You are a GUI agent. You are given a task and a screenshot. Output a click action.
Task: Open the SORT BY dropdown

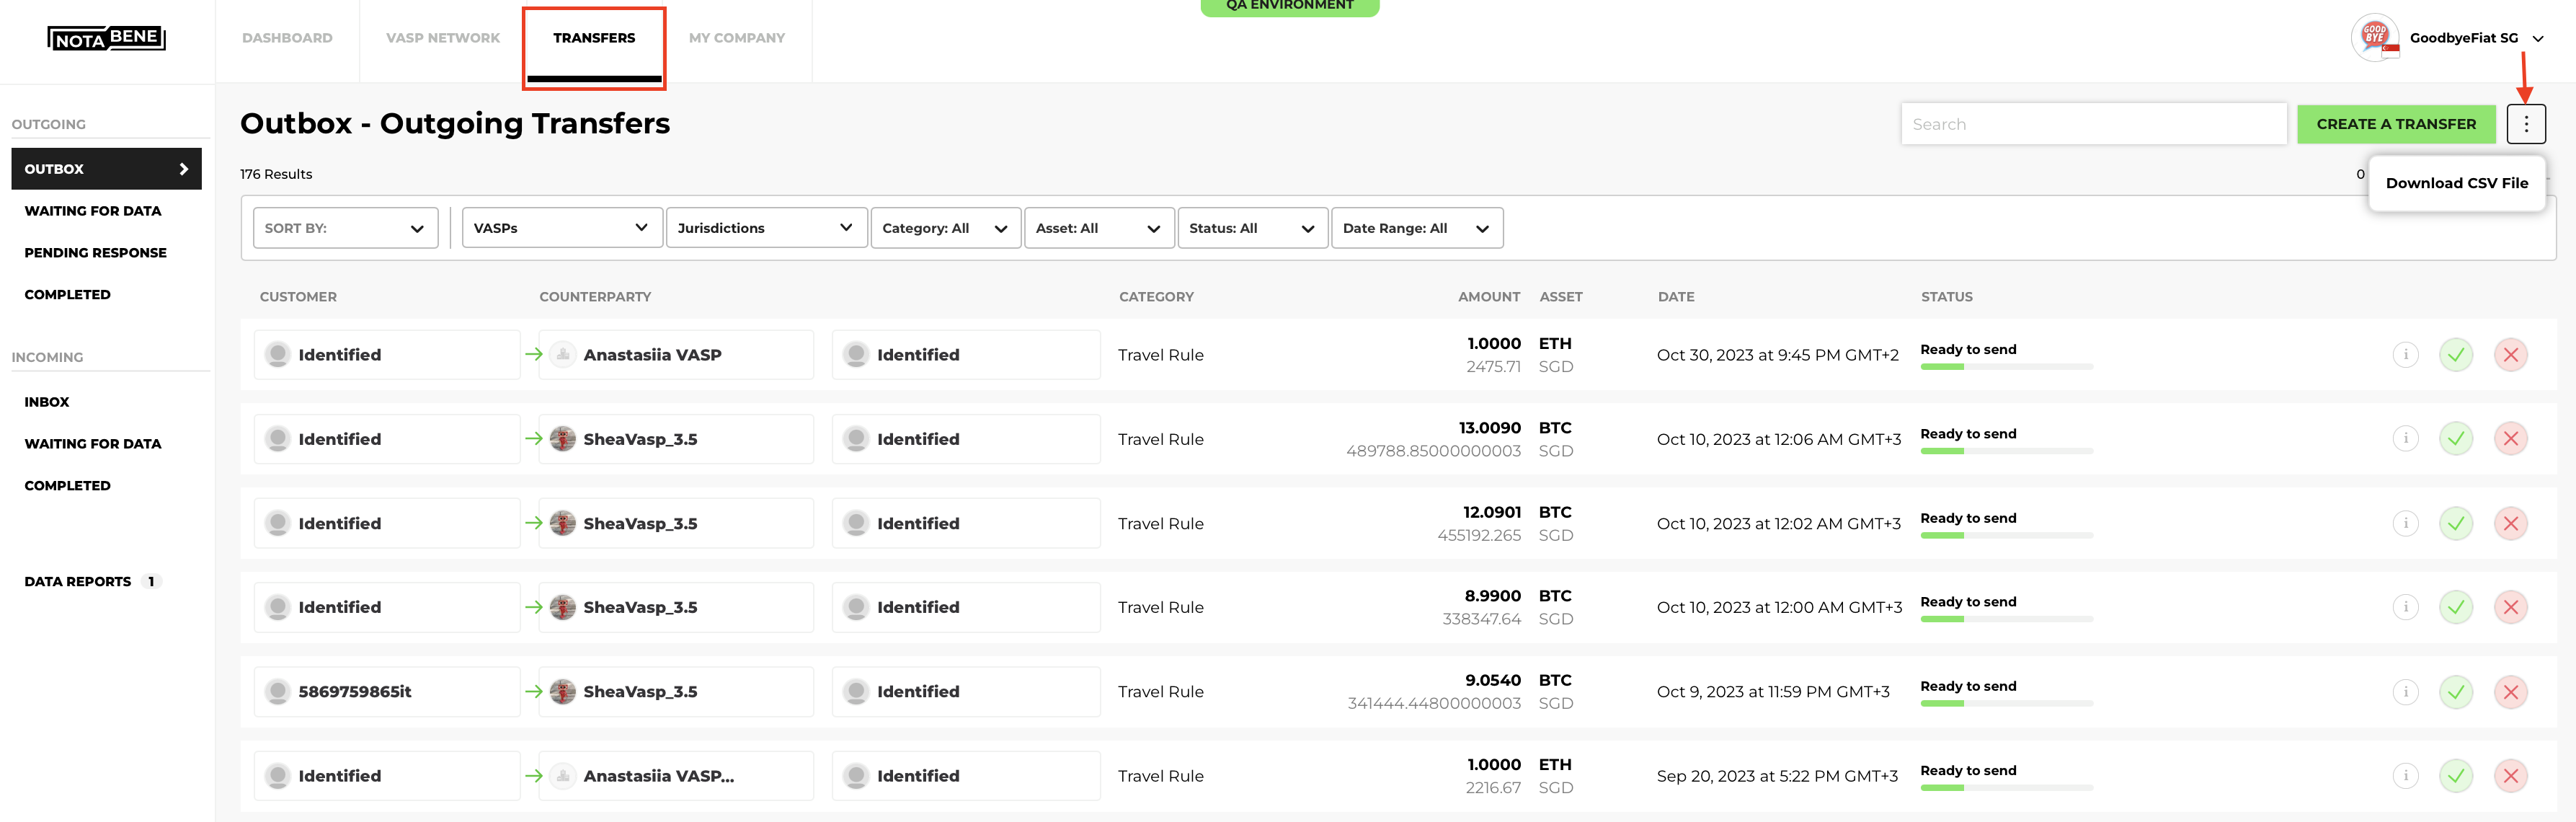click(x=345, y=228)
